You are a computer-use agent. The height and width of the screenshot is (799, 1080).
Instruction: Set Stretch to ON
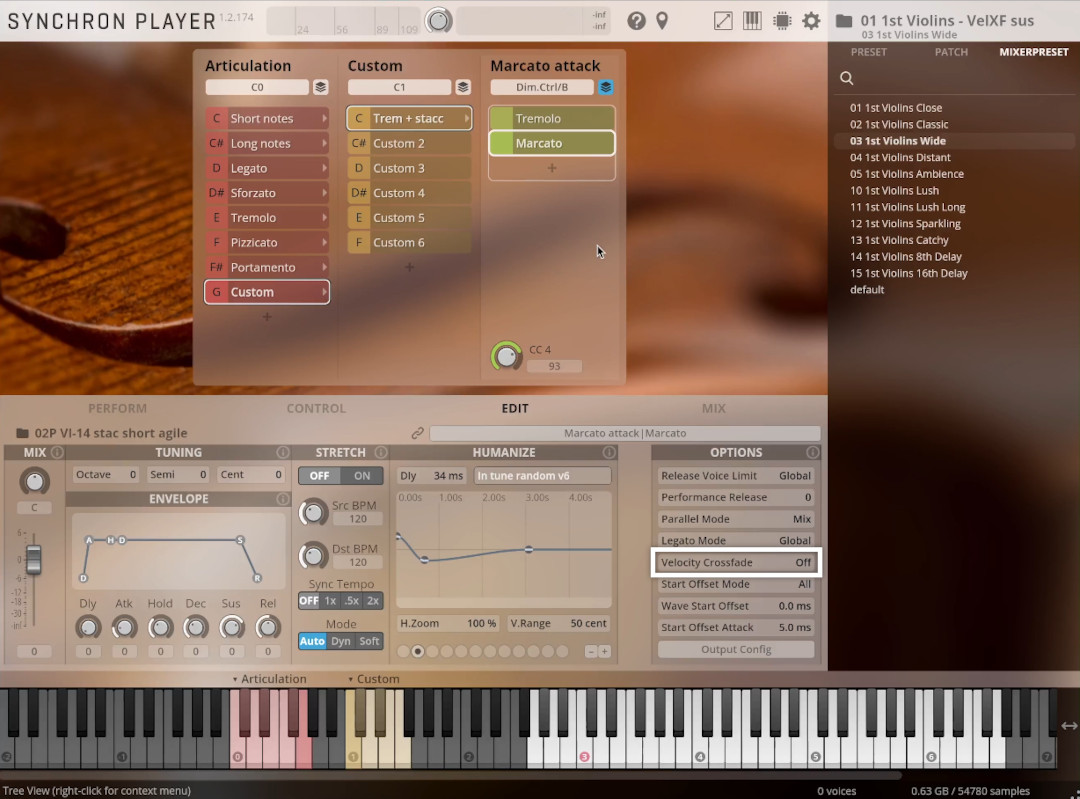(x=362, y=476)
